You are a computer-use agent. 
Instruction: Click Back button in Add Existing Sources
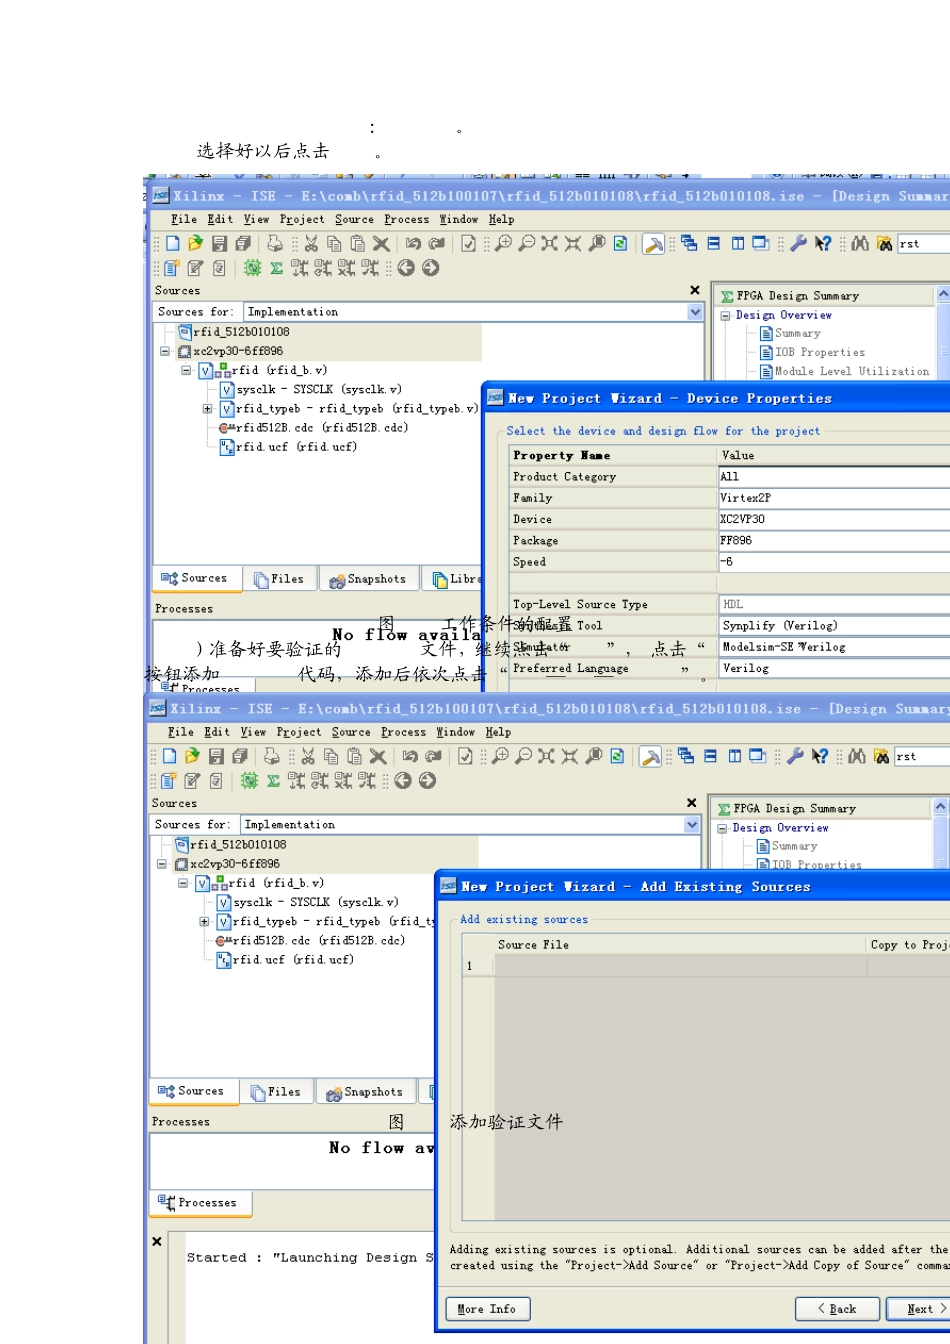point(837,1309)
